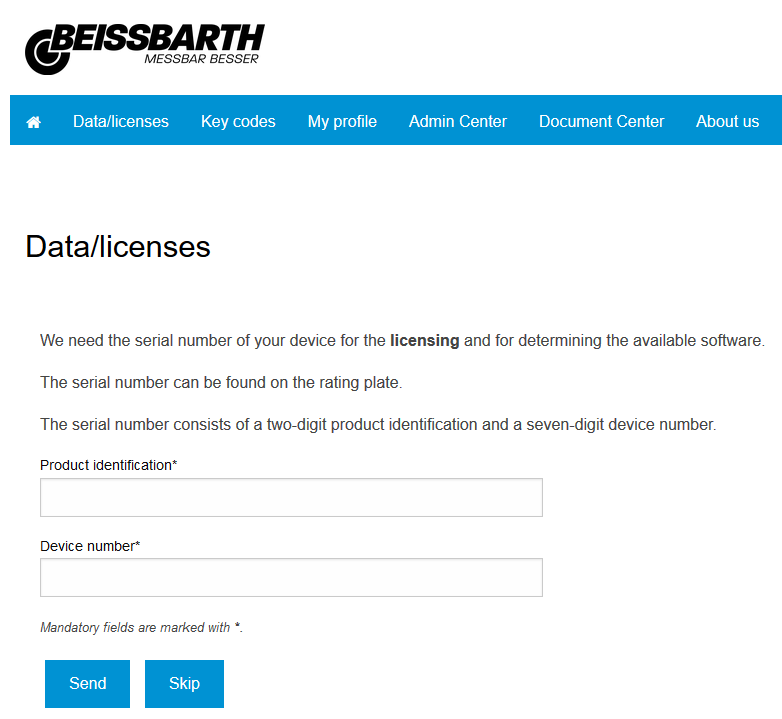Click the MESSBAR BESSER tagline
Screen dimensions: 782x719
[201, 59]
